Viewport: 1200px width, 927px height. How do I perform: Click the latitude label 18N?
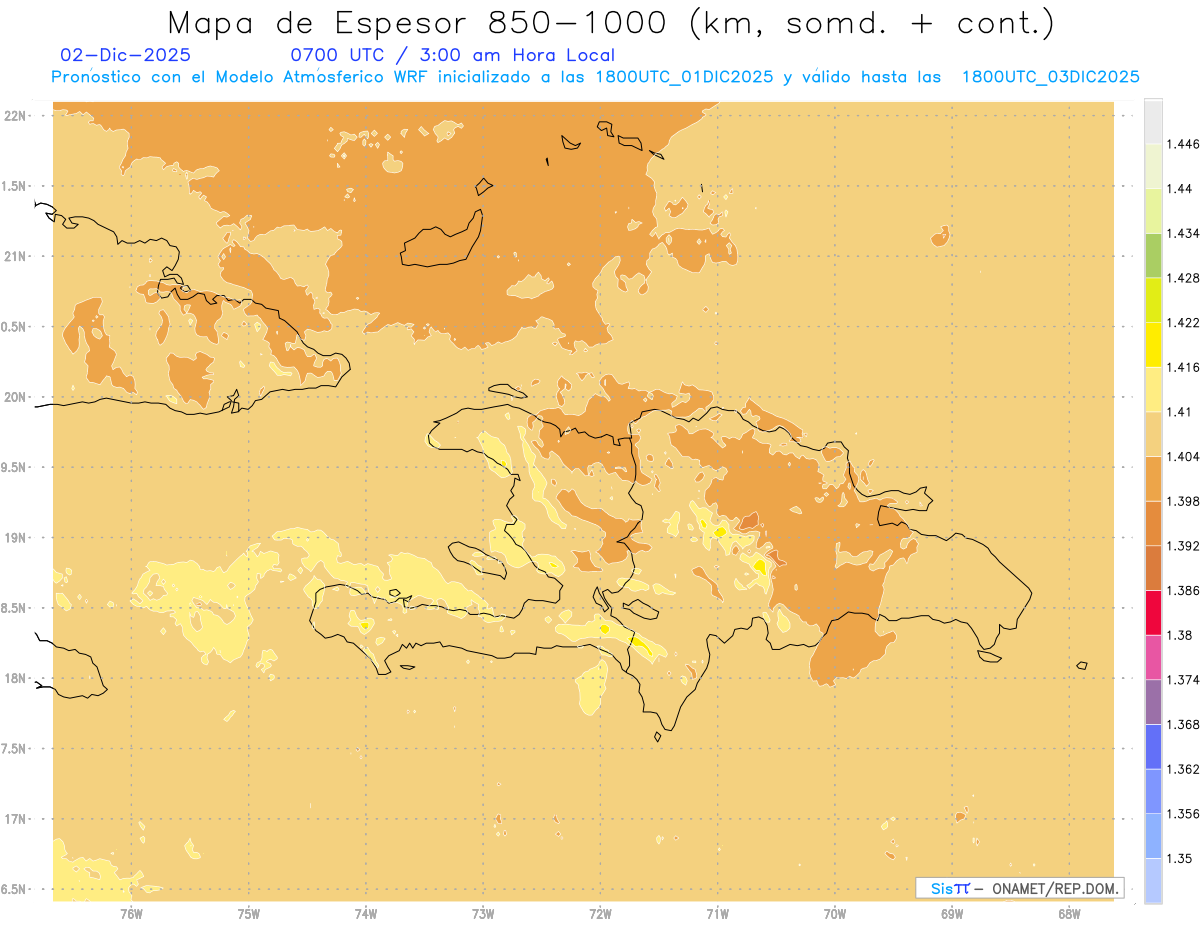pos(15,678)
